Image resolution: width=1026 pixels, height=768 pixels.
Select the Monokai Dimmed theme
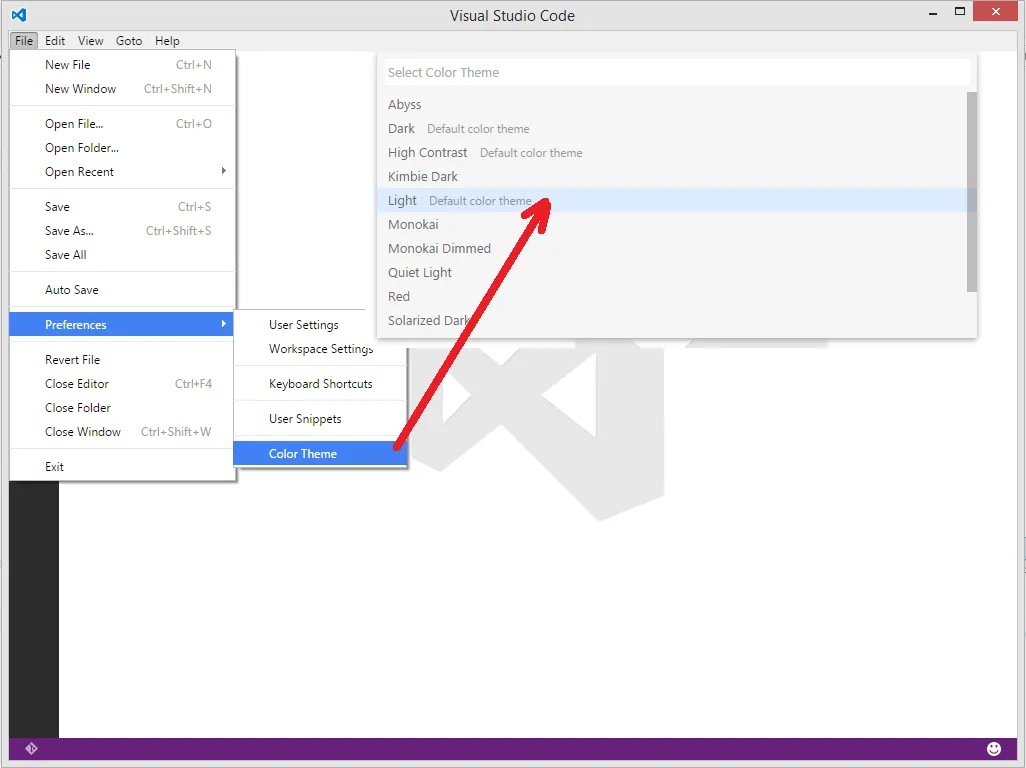(x=672, y=249)
